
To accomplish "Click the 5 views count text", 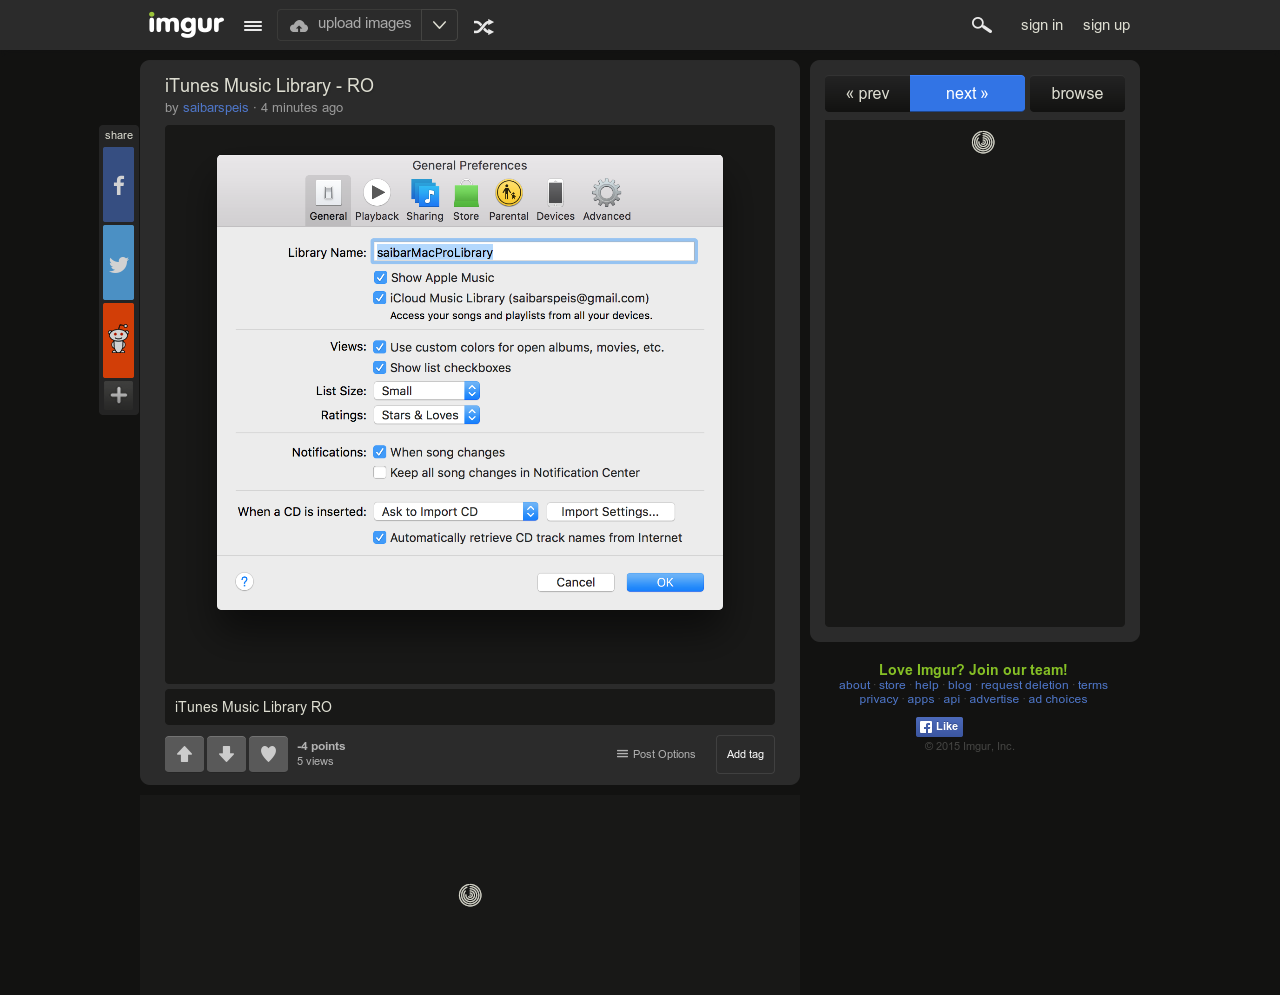I will pyautogui.click(x=315, y=762).
